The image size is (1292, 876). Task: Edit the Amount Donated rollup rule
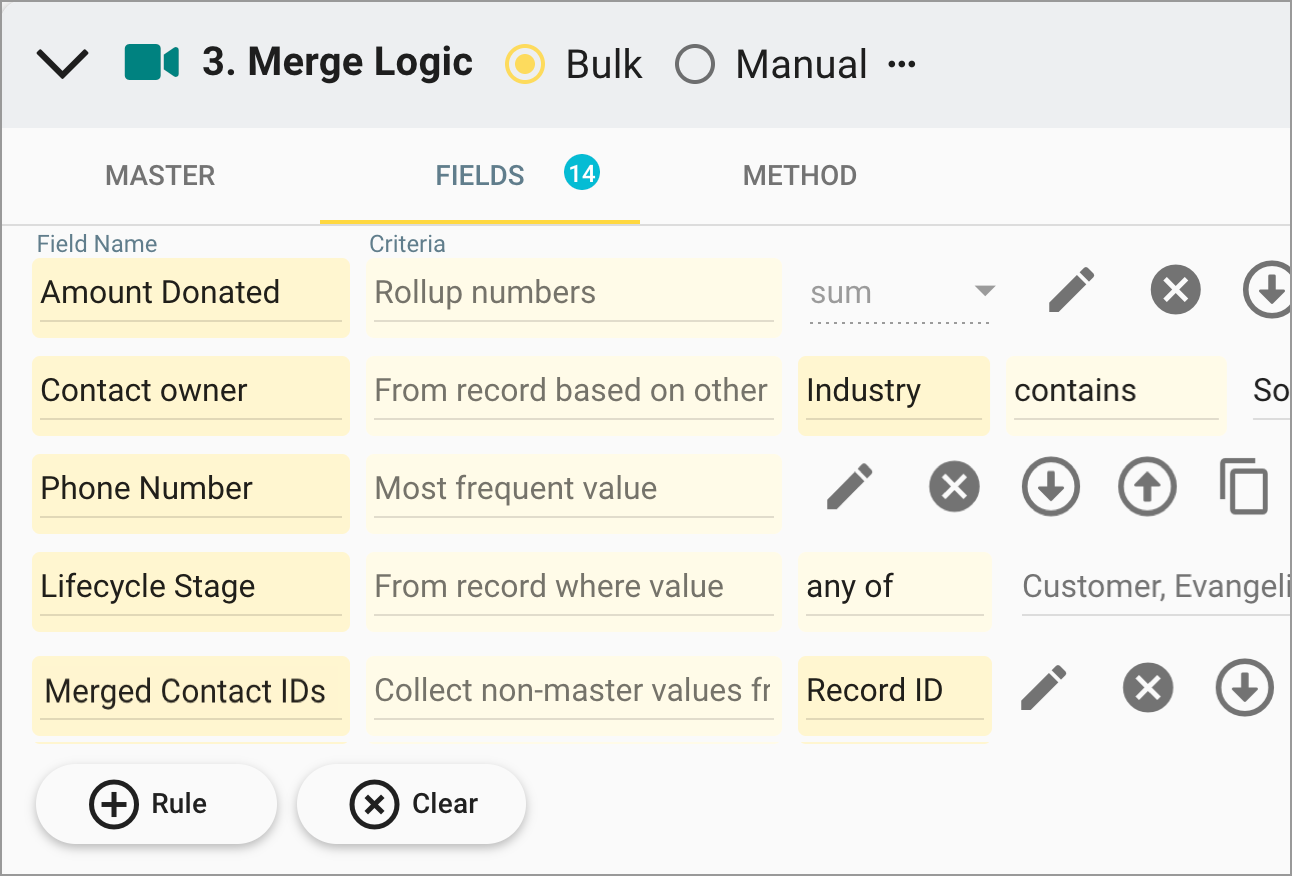[1071, 289]
